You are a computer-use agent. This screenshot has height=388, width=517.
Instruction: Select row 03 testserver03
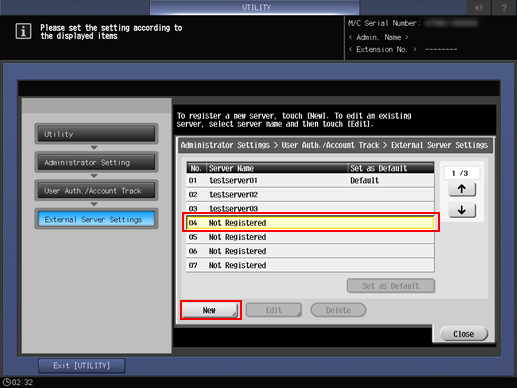click(310, 208)
